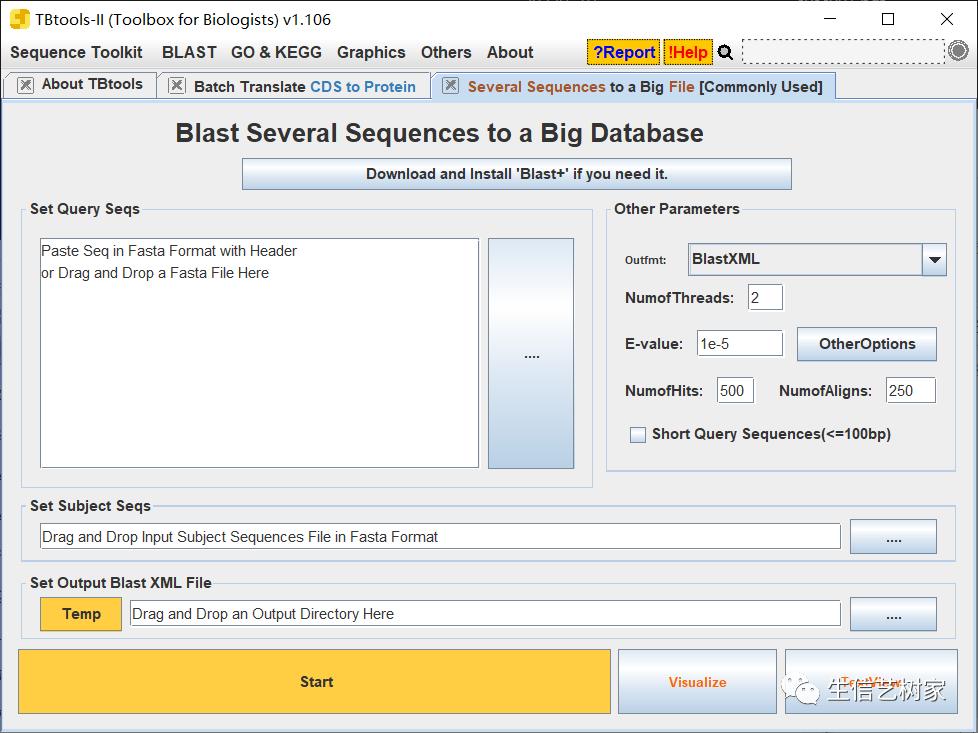This screenshot has height=733, width=978.
Task: Click the search magnifier icon
Action: click(x=726, y=53)
